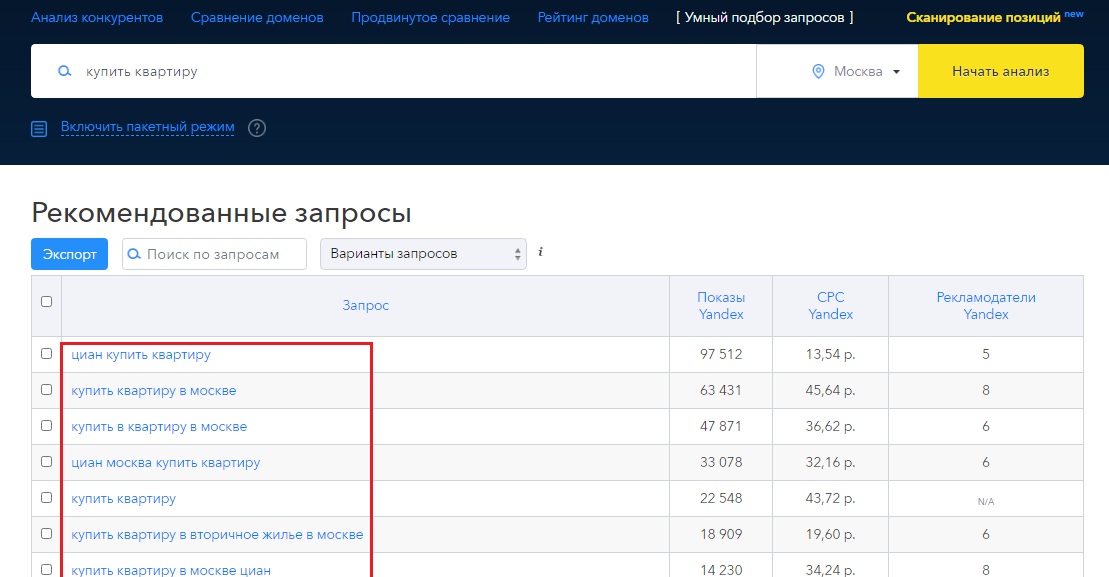Viewport: 1109px width, 577px height.
Task: Expand the Варианты запросов dropdown
Action: (423, 254)
